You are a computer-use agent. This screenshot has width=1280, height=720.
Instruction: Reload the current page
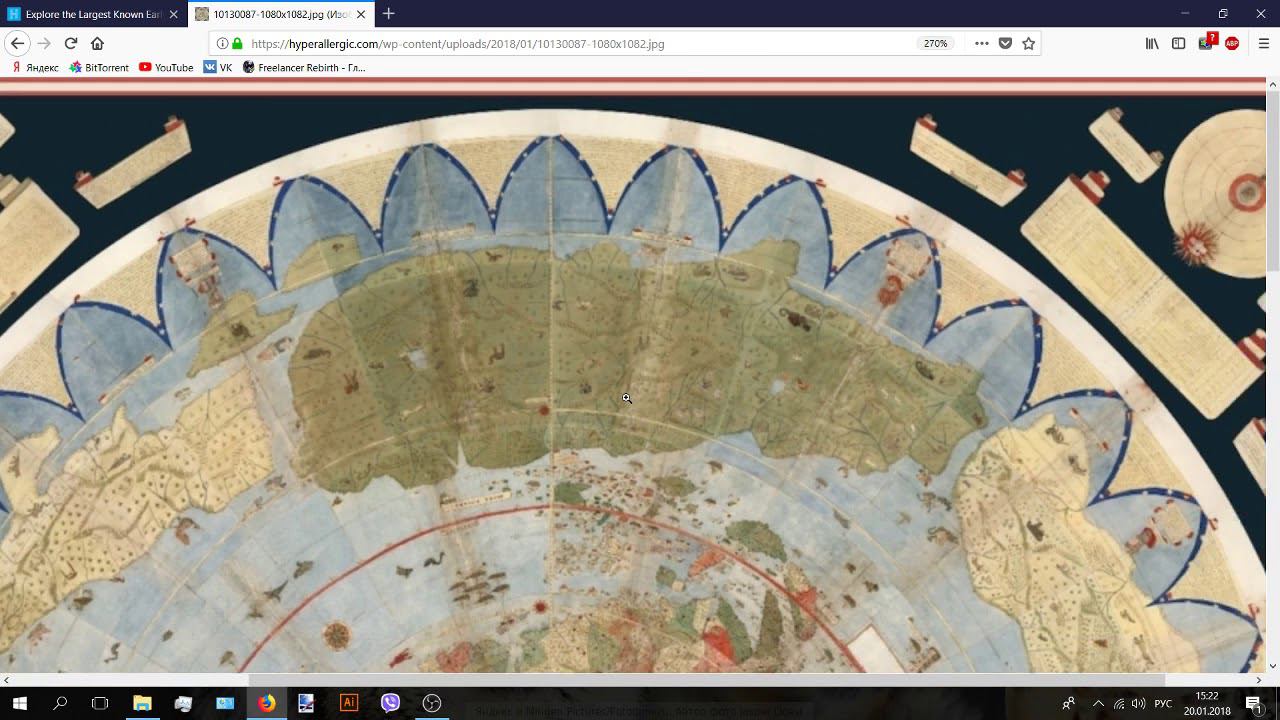click(x=71, y=43)
